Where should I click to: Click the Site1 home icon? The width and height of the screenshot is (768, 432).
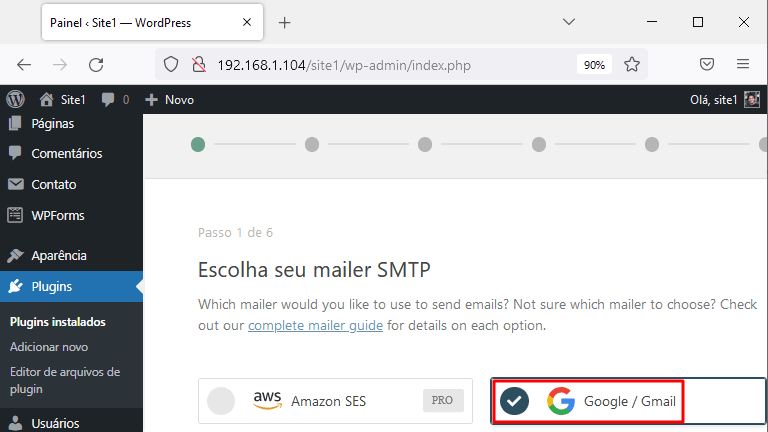[x=47, y=99]
